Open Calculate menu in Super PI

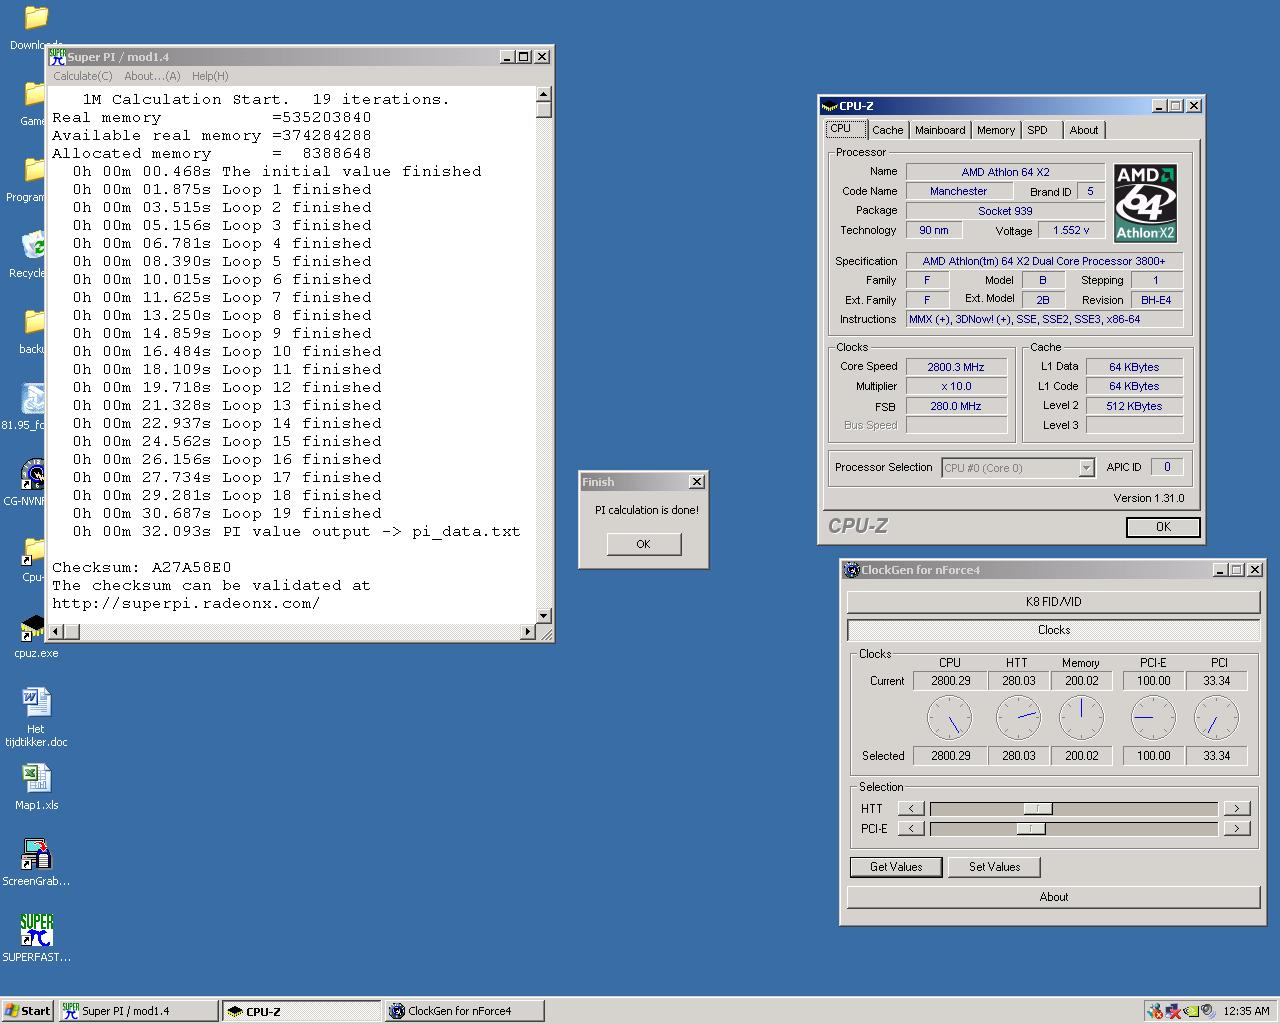pyautogui.click(x=82, y=76)
